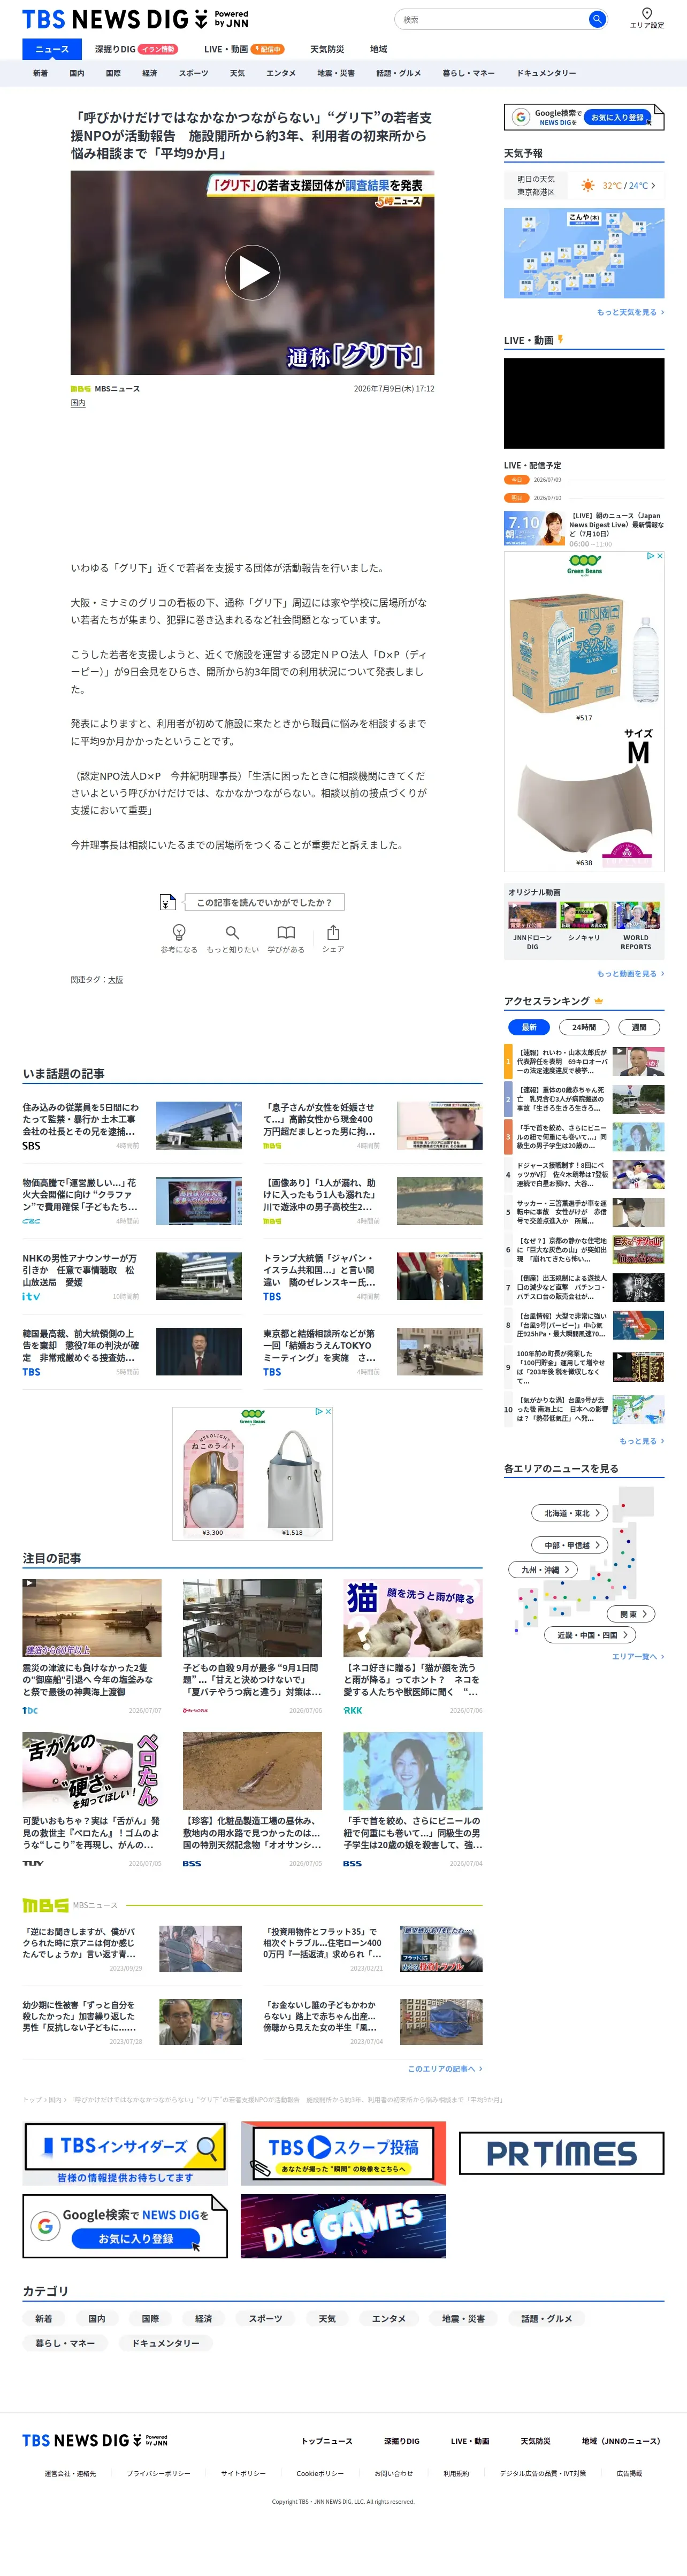Select ドキュメンタリー in the sub-navigation

546,73
